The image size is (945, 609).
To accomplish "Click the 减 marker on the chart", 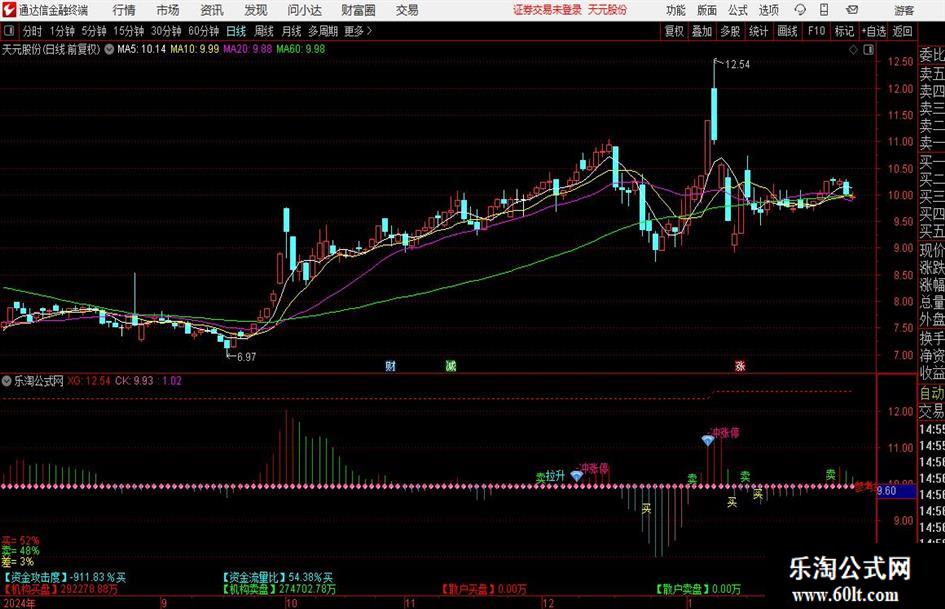I will pos(451,366).
